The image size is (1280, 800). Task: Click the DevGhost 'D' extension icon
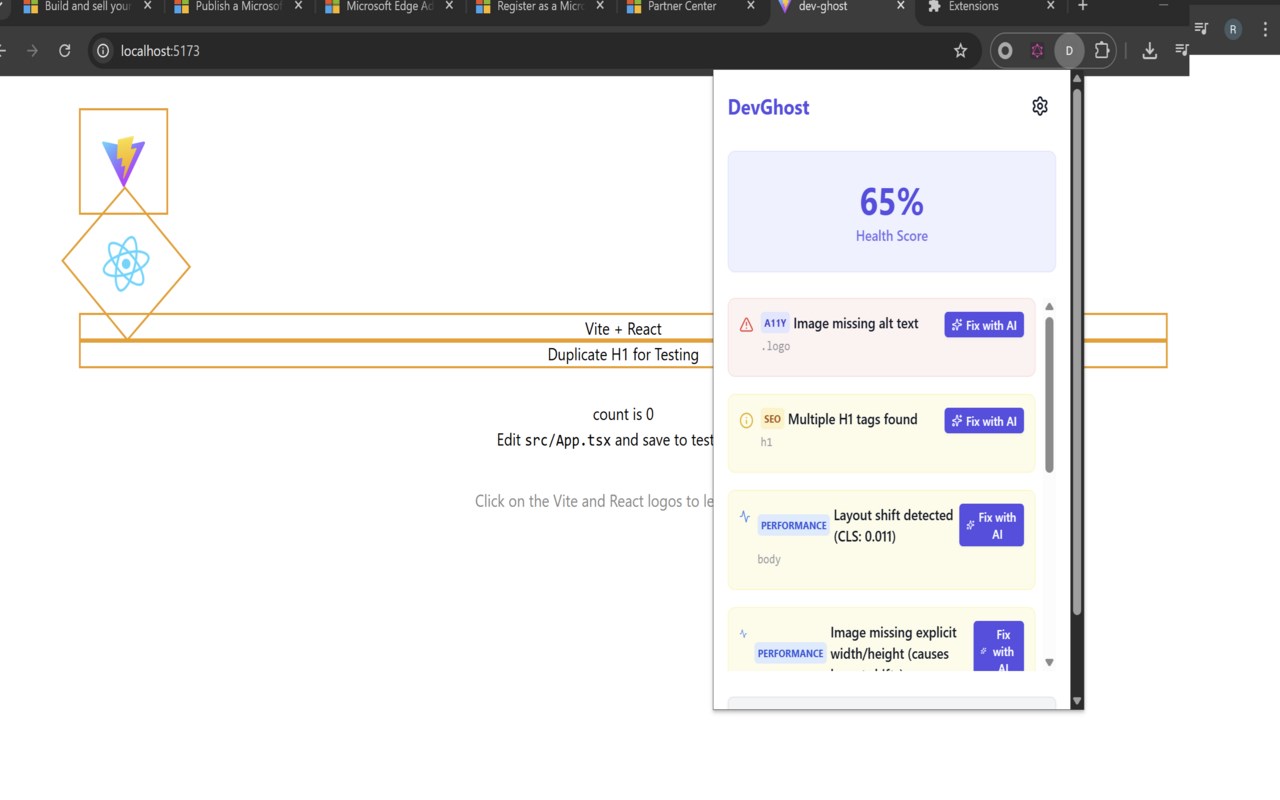click(1069, 50)
